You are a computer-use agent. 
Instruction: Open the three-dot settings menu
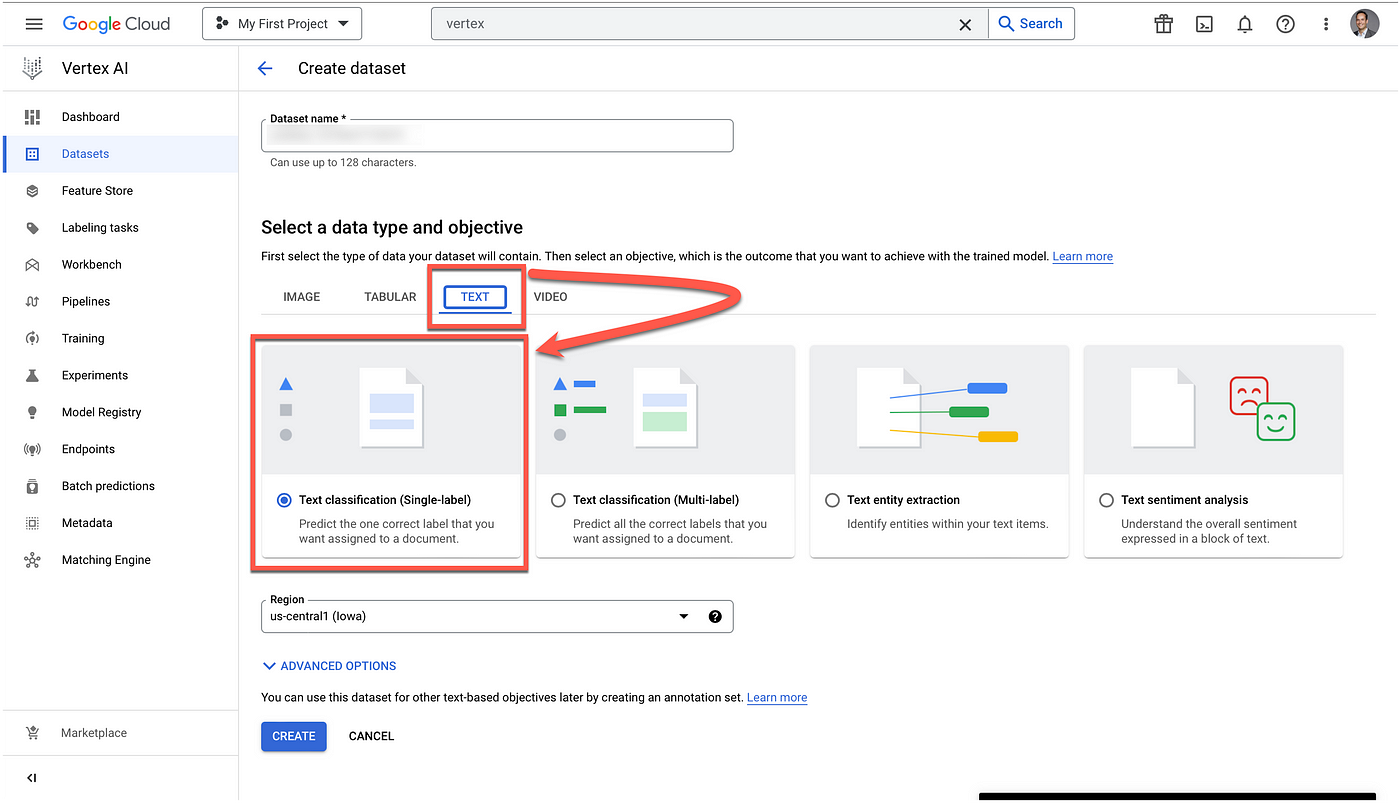tap(1326, 24)
